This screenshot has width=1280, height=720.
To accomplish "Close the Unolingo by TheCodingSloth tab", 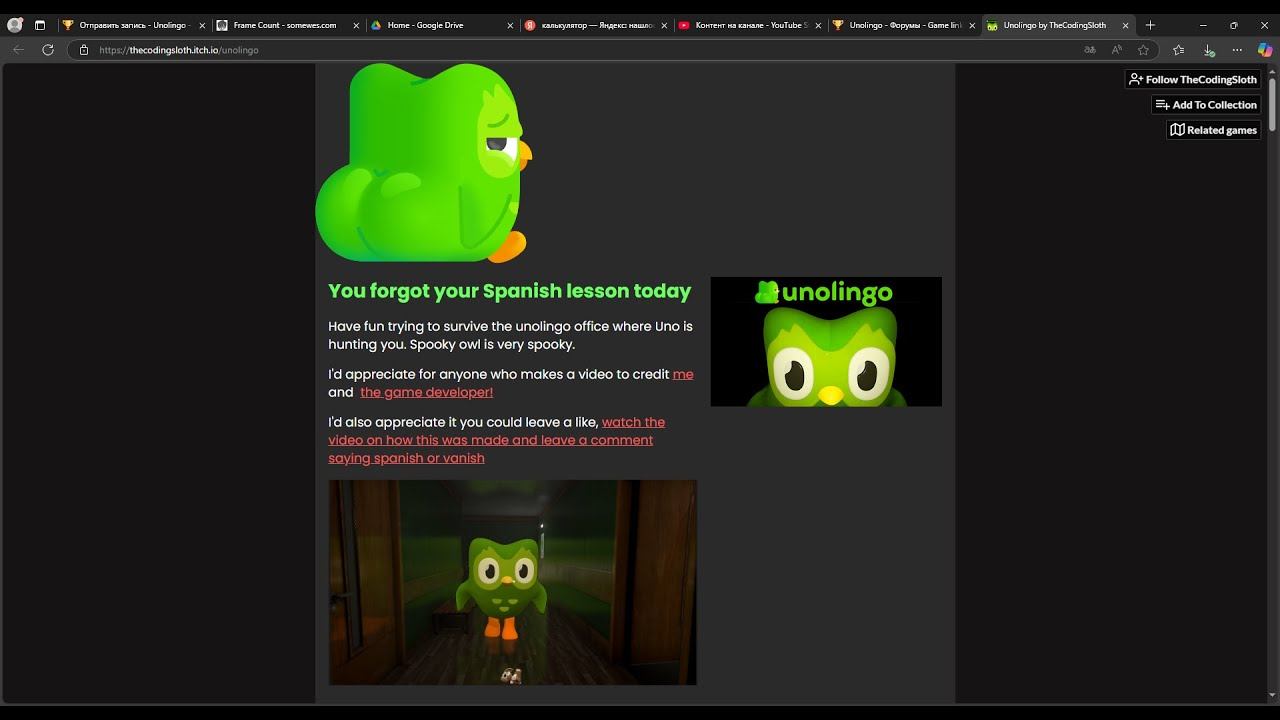I will pyautogui.click(x=1125, y=26).
